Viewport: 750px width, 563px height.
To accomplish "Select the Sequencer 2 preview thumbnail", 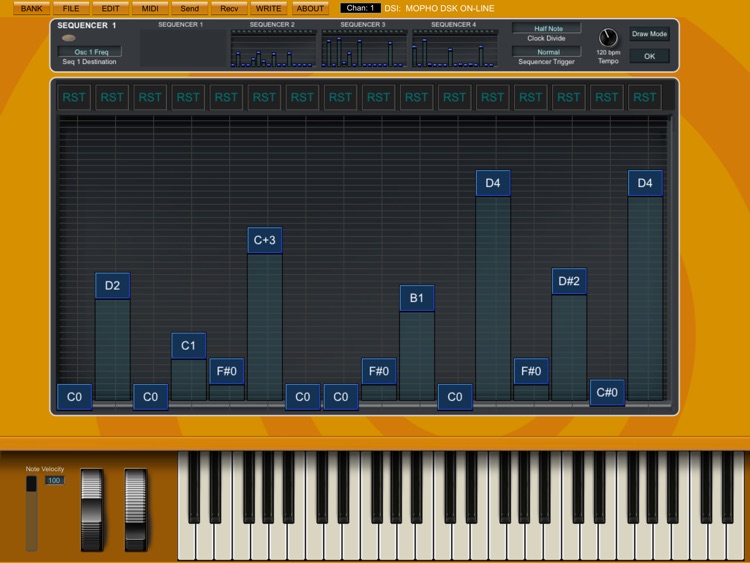I will pos(273,48).
